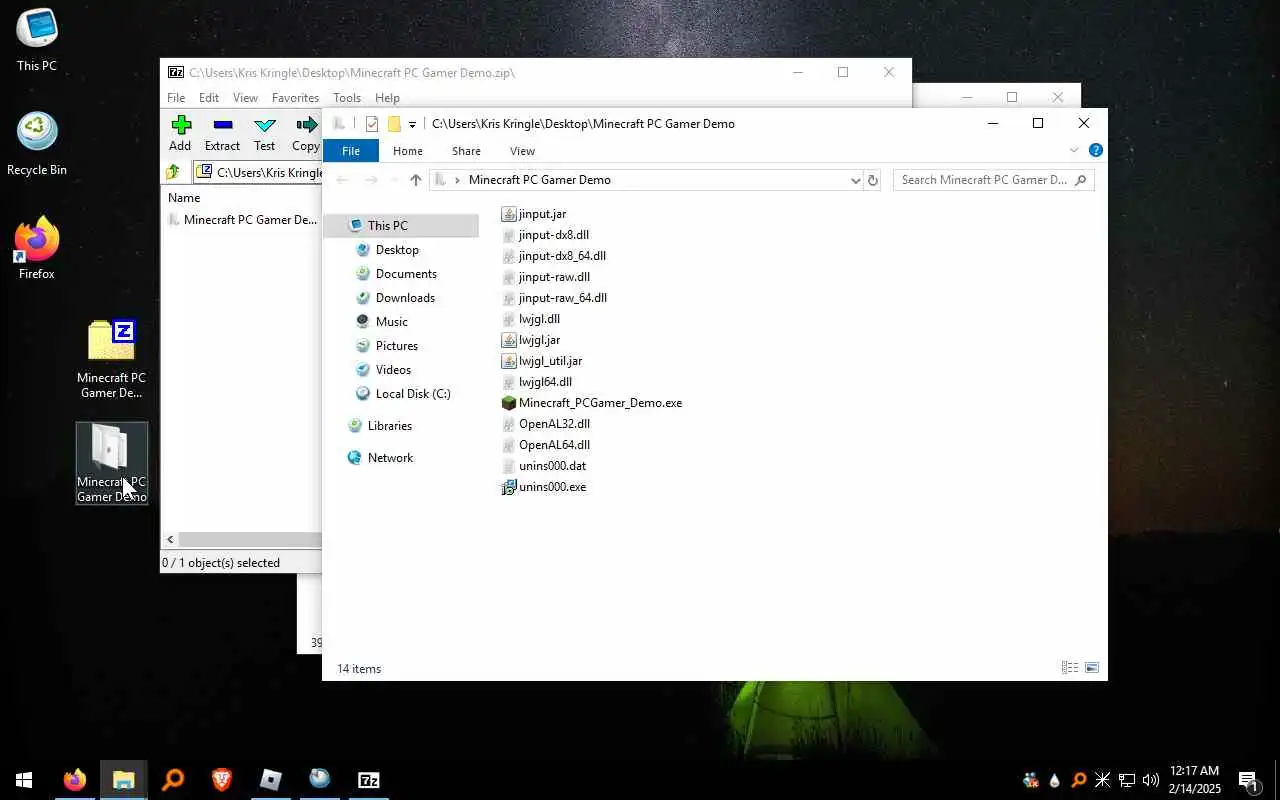1280x800 pixels.
Task: Select the Minecraft PC Gamer Demo zip desktop icon
Action: (x=111, y=359)
